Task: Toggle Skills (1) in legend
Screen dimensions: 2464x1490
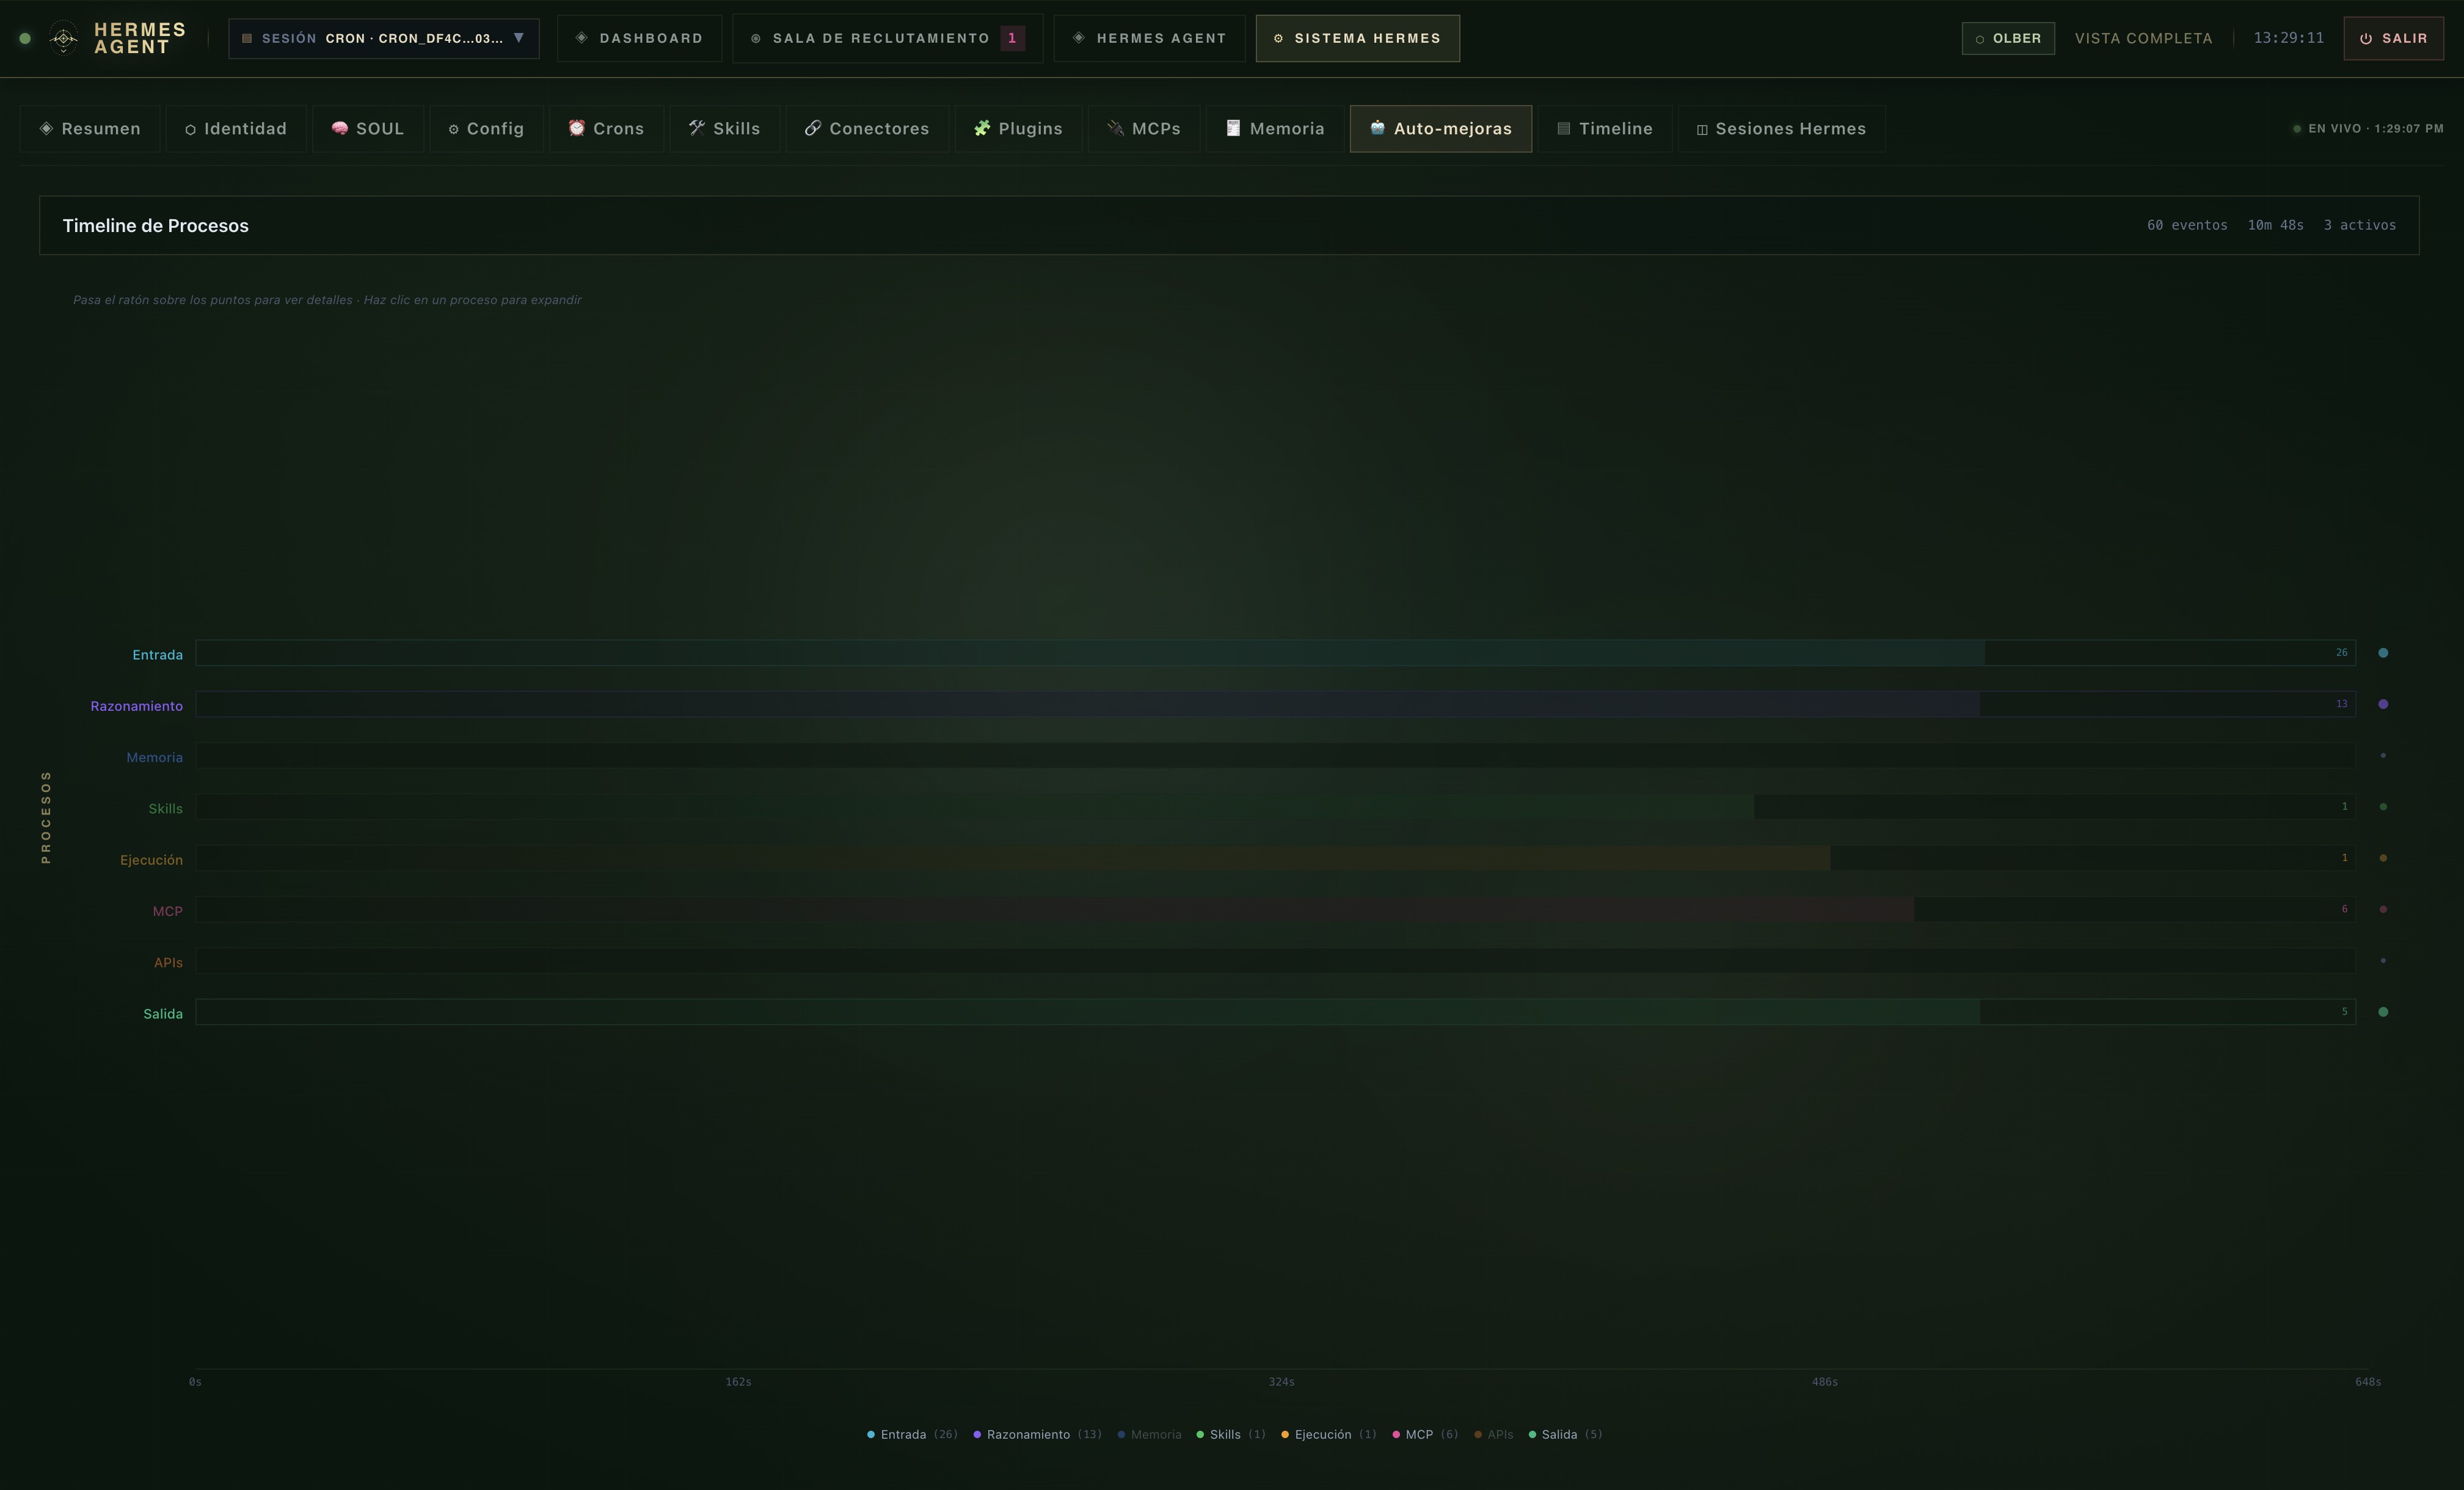Action: tap(1231, 1435)
